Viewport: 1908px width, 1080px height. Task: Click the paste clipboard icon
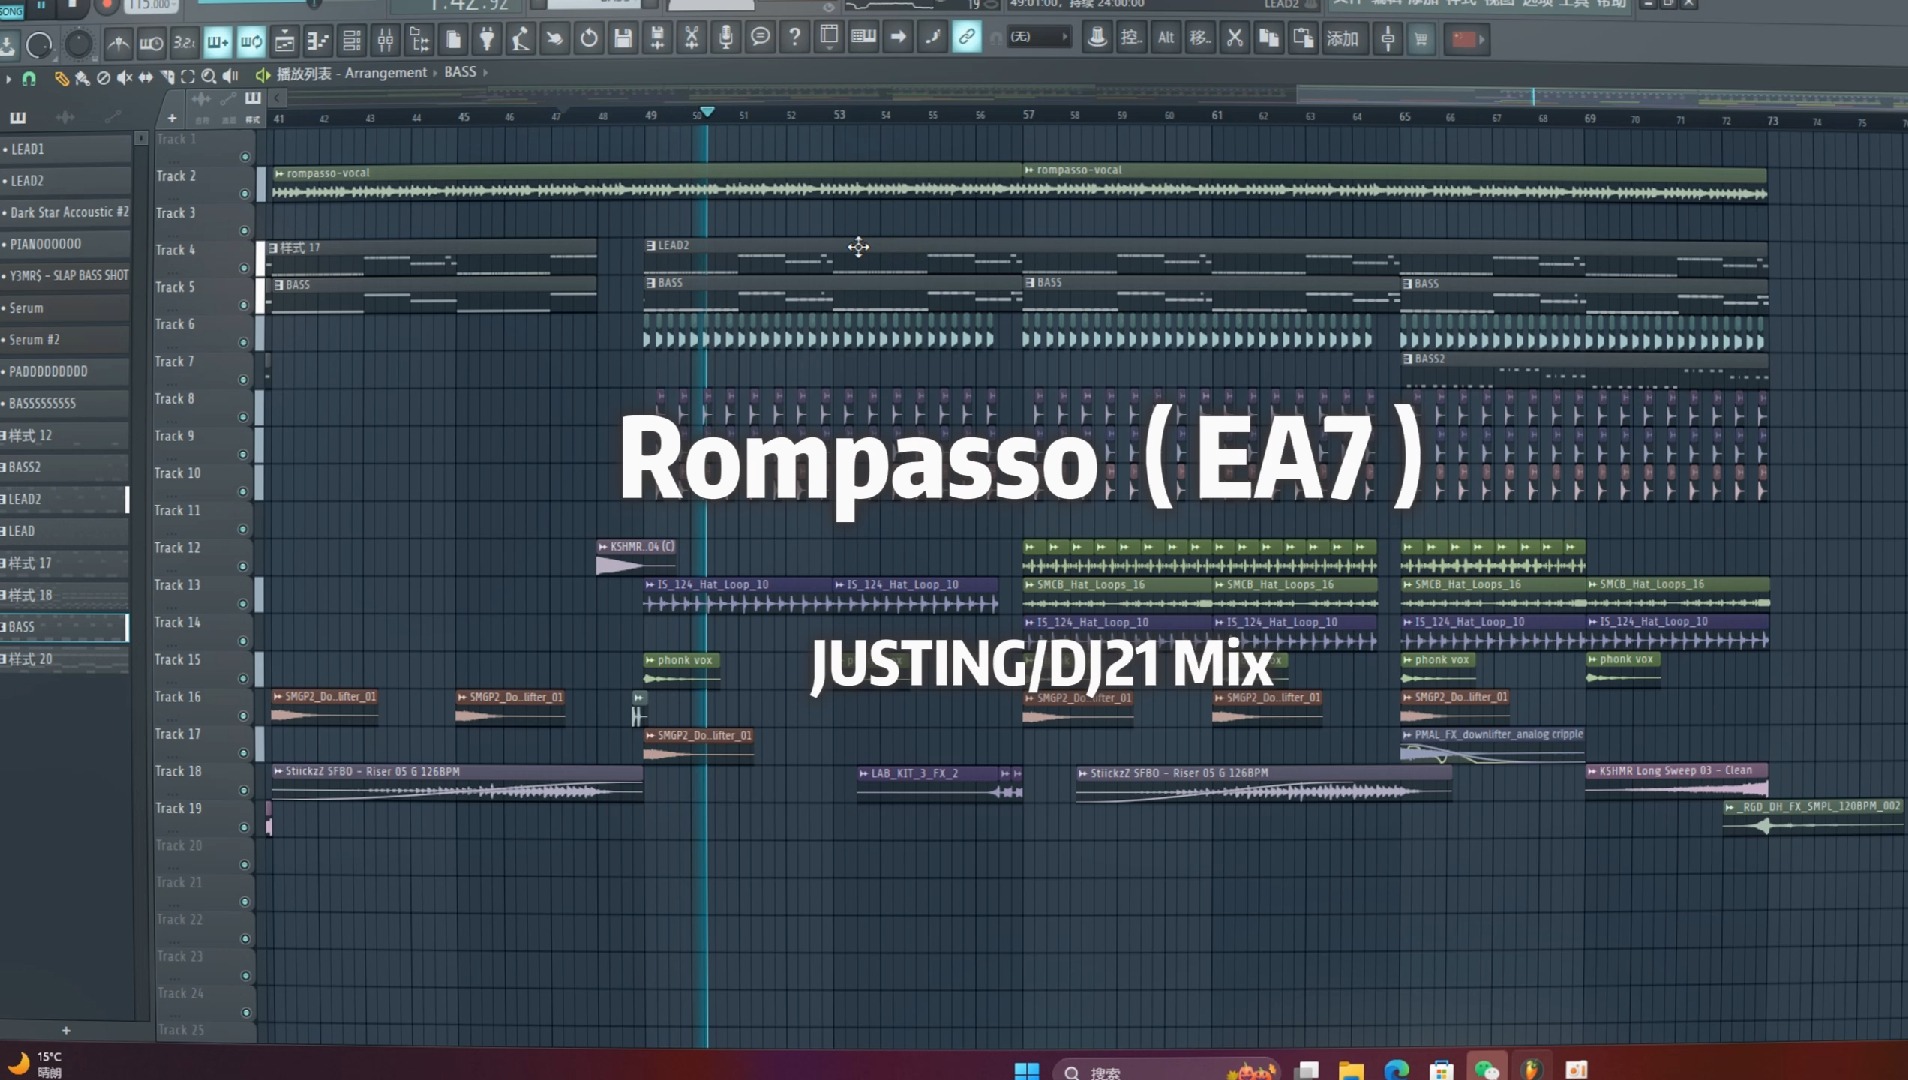tap(1303, 38)
